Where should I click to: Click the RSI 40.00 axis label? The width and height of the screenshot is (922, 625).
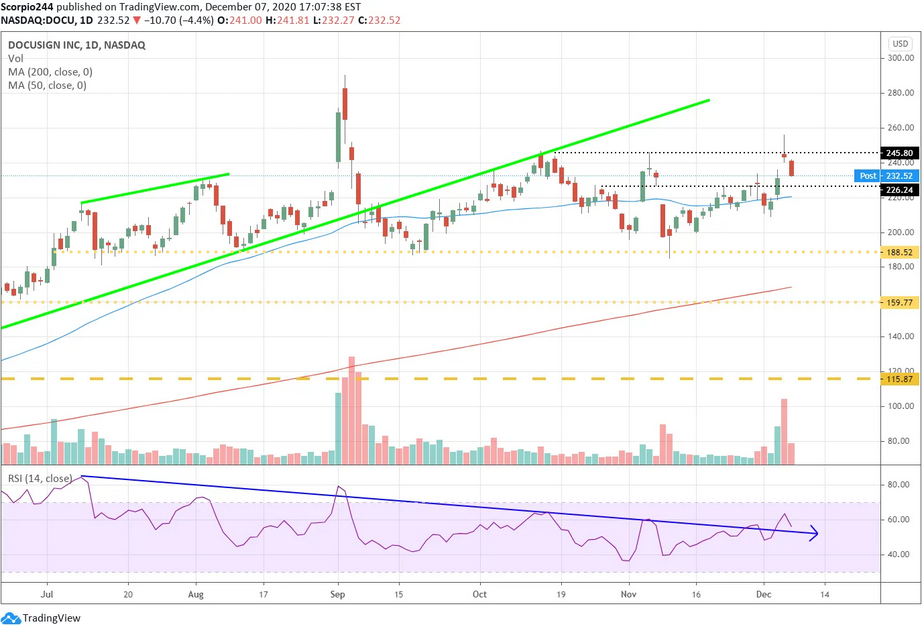pyautogui.click(x=901, y=554)
